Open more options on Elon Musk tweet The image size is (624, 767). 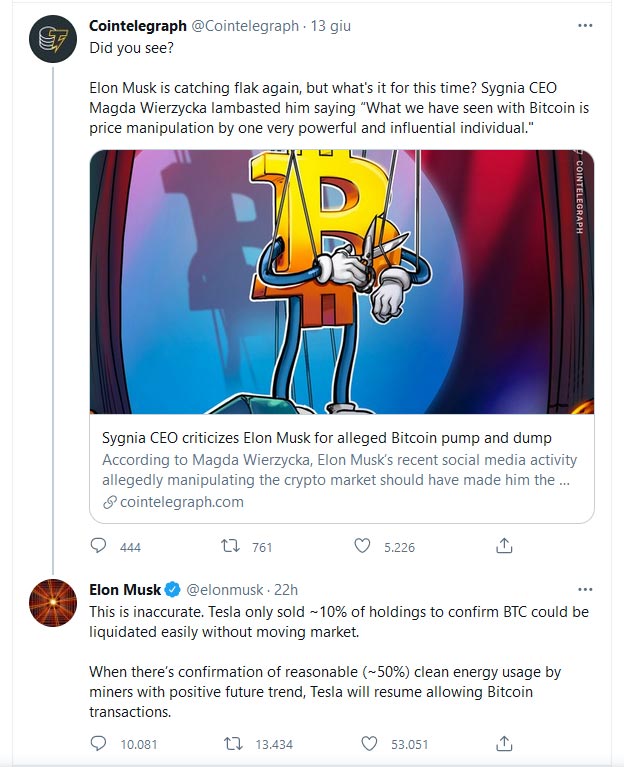[586, 589]
